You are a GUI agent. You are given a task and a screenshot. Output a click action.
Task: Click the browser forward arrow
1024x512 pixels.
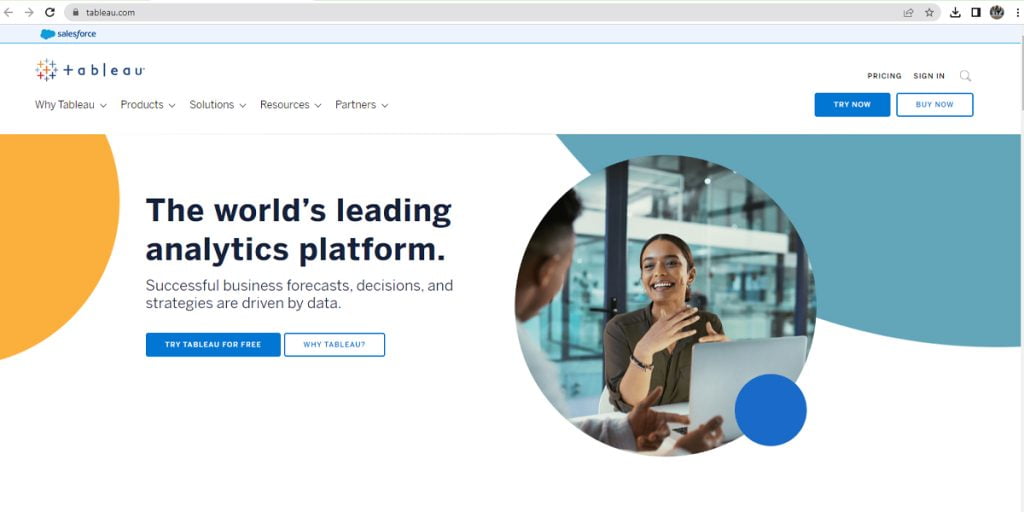[x=29, y=12]
